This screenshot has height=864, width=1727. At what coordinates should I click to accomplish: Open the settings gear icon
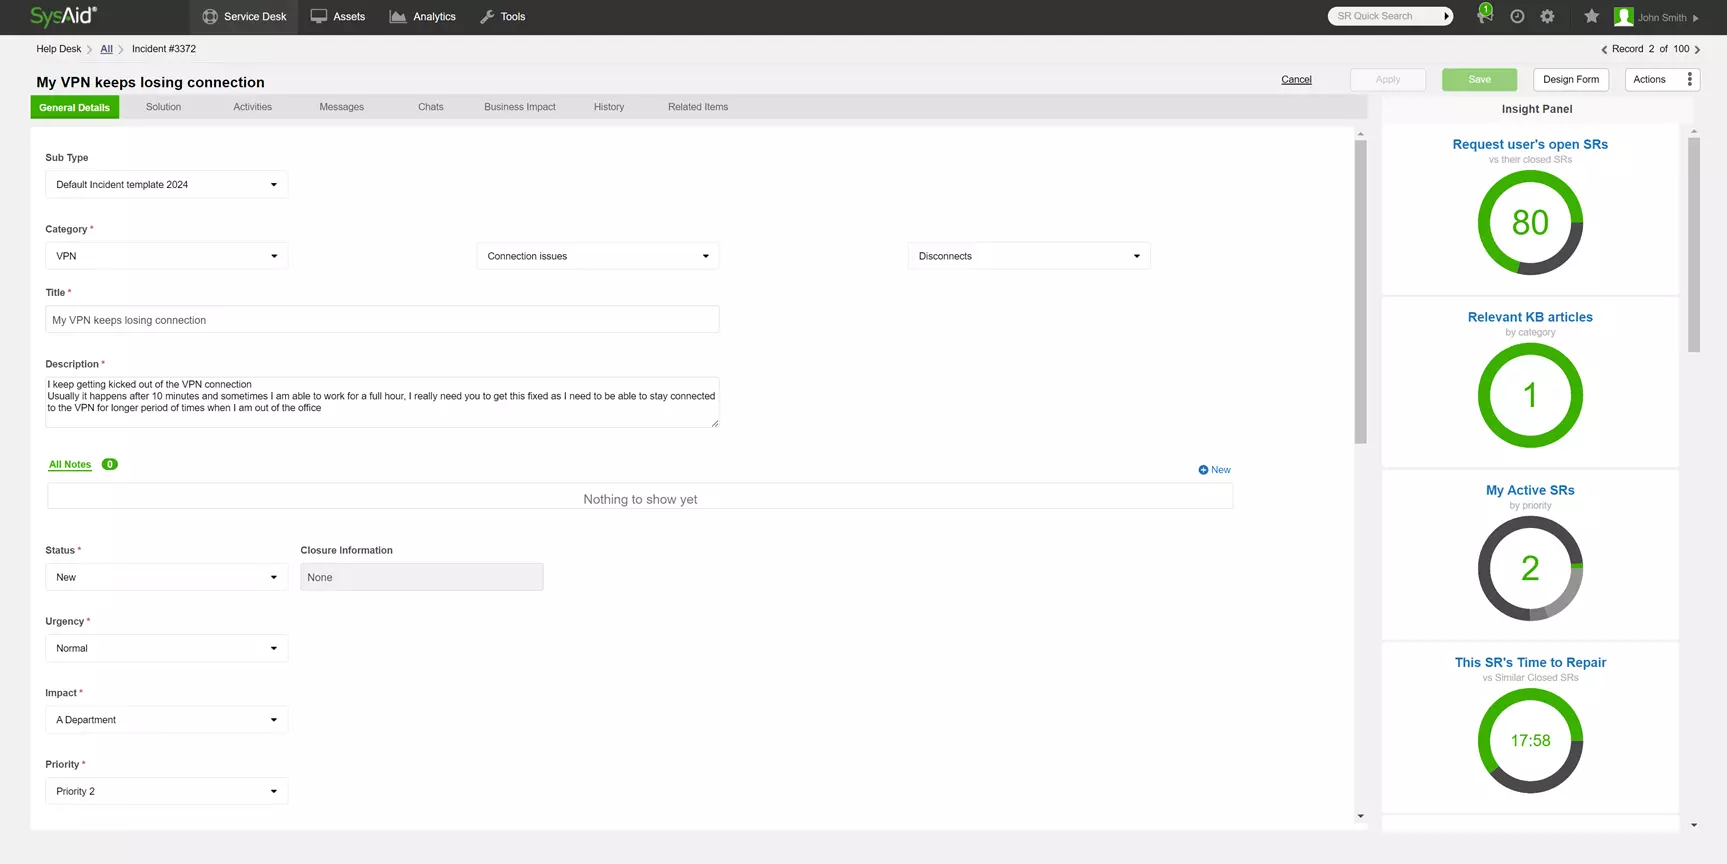pos(1547,17)
